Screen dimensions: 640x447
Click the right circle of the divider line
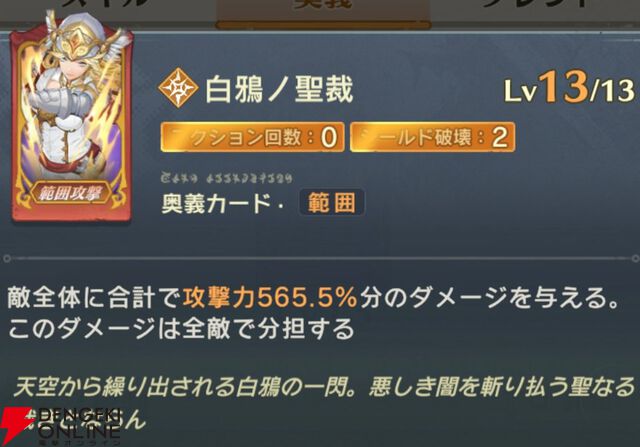(636, 258)
